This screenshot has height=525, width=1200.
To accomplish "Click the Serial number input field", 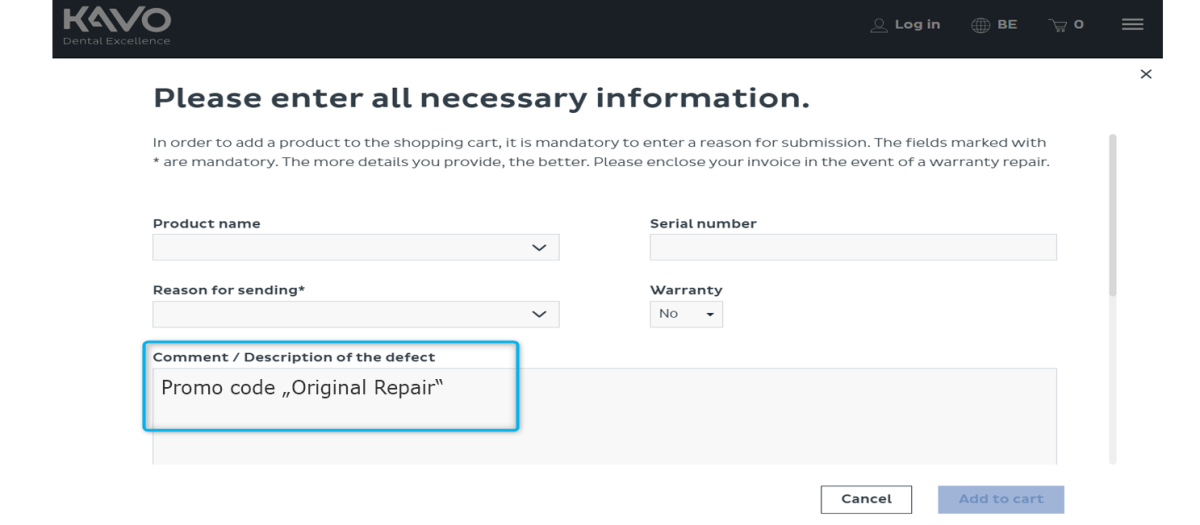I will (x=853, y=247).
